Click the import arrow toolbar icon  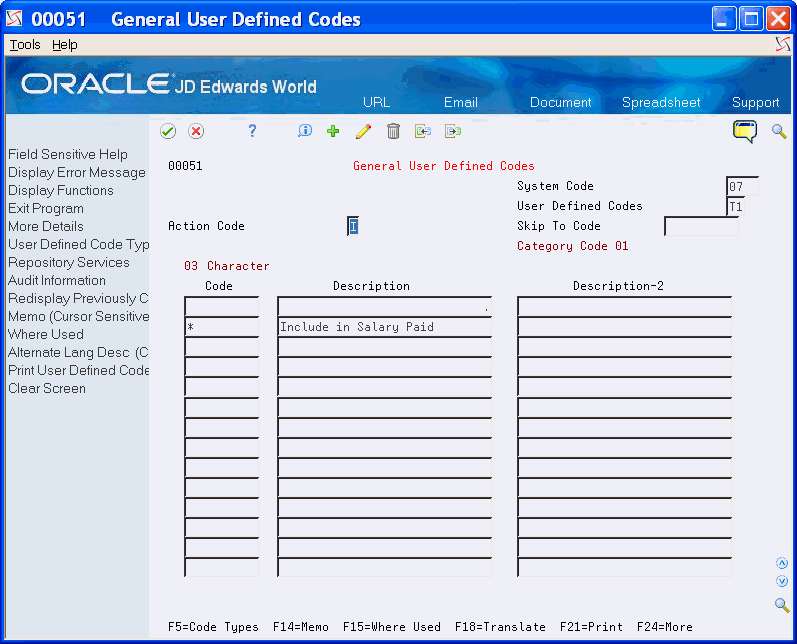tap(423, 132)
